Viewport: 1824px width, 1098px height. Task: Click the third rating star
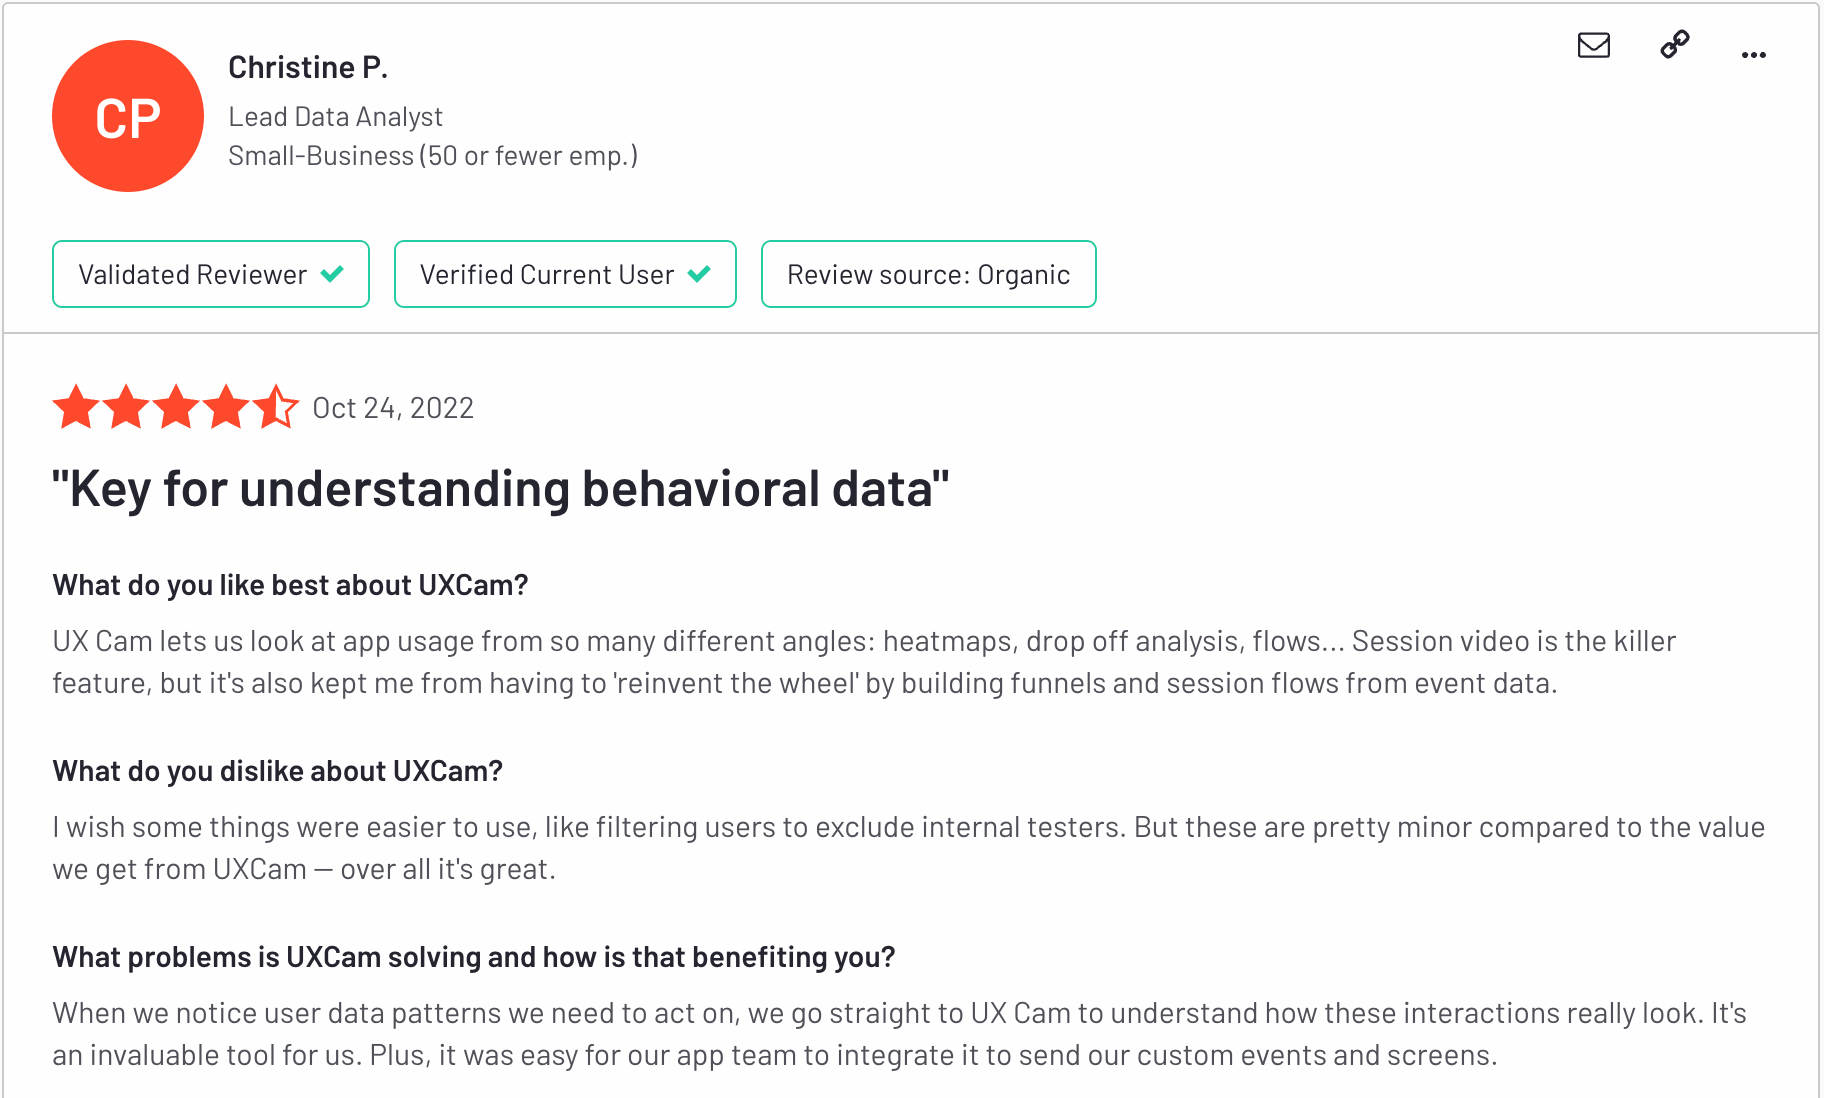[176, 408]
